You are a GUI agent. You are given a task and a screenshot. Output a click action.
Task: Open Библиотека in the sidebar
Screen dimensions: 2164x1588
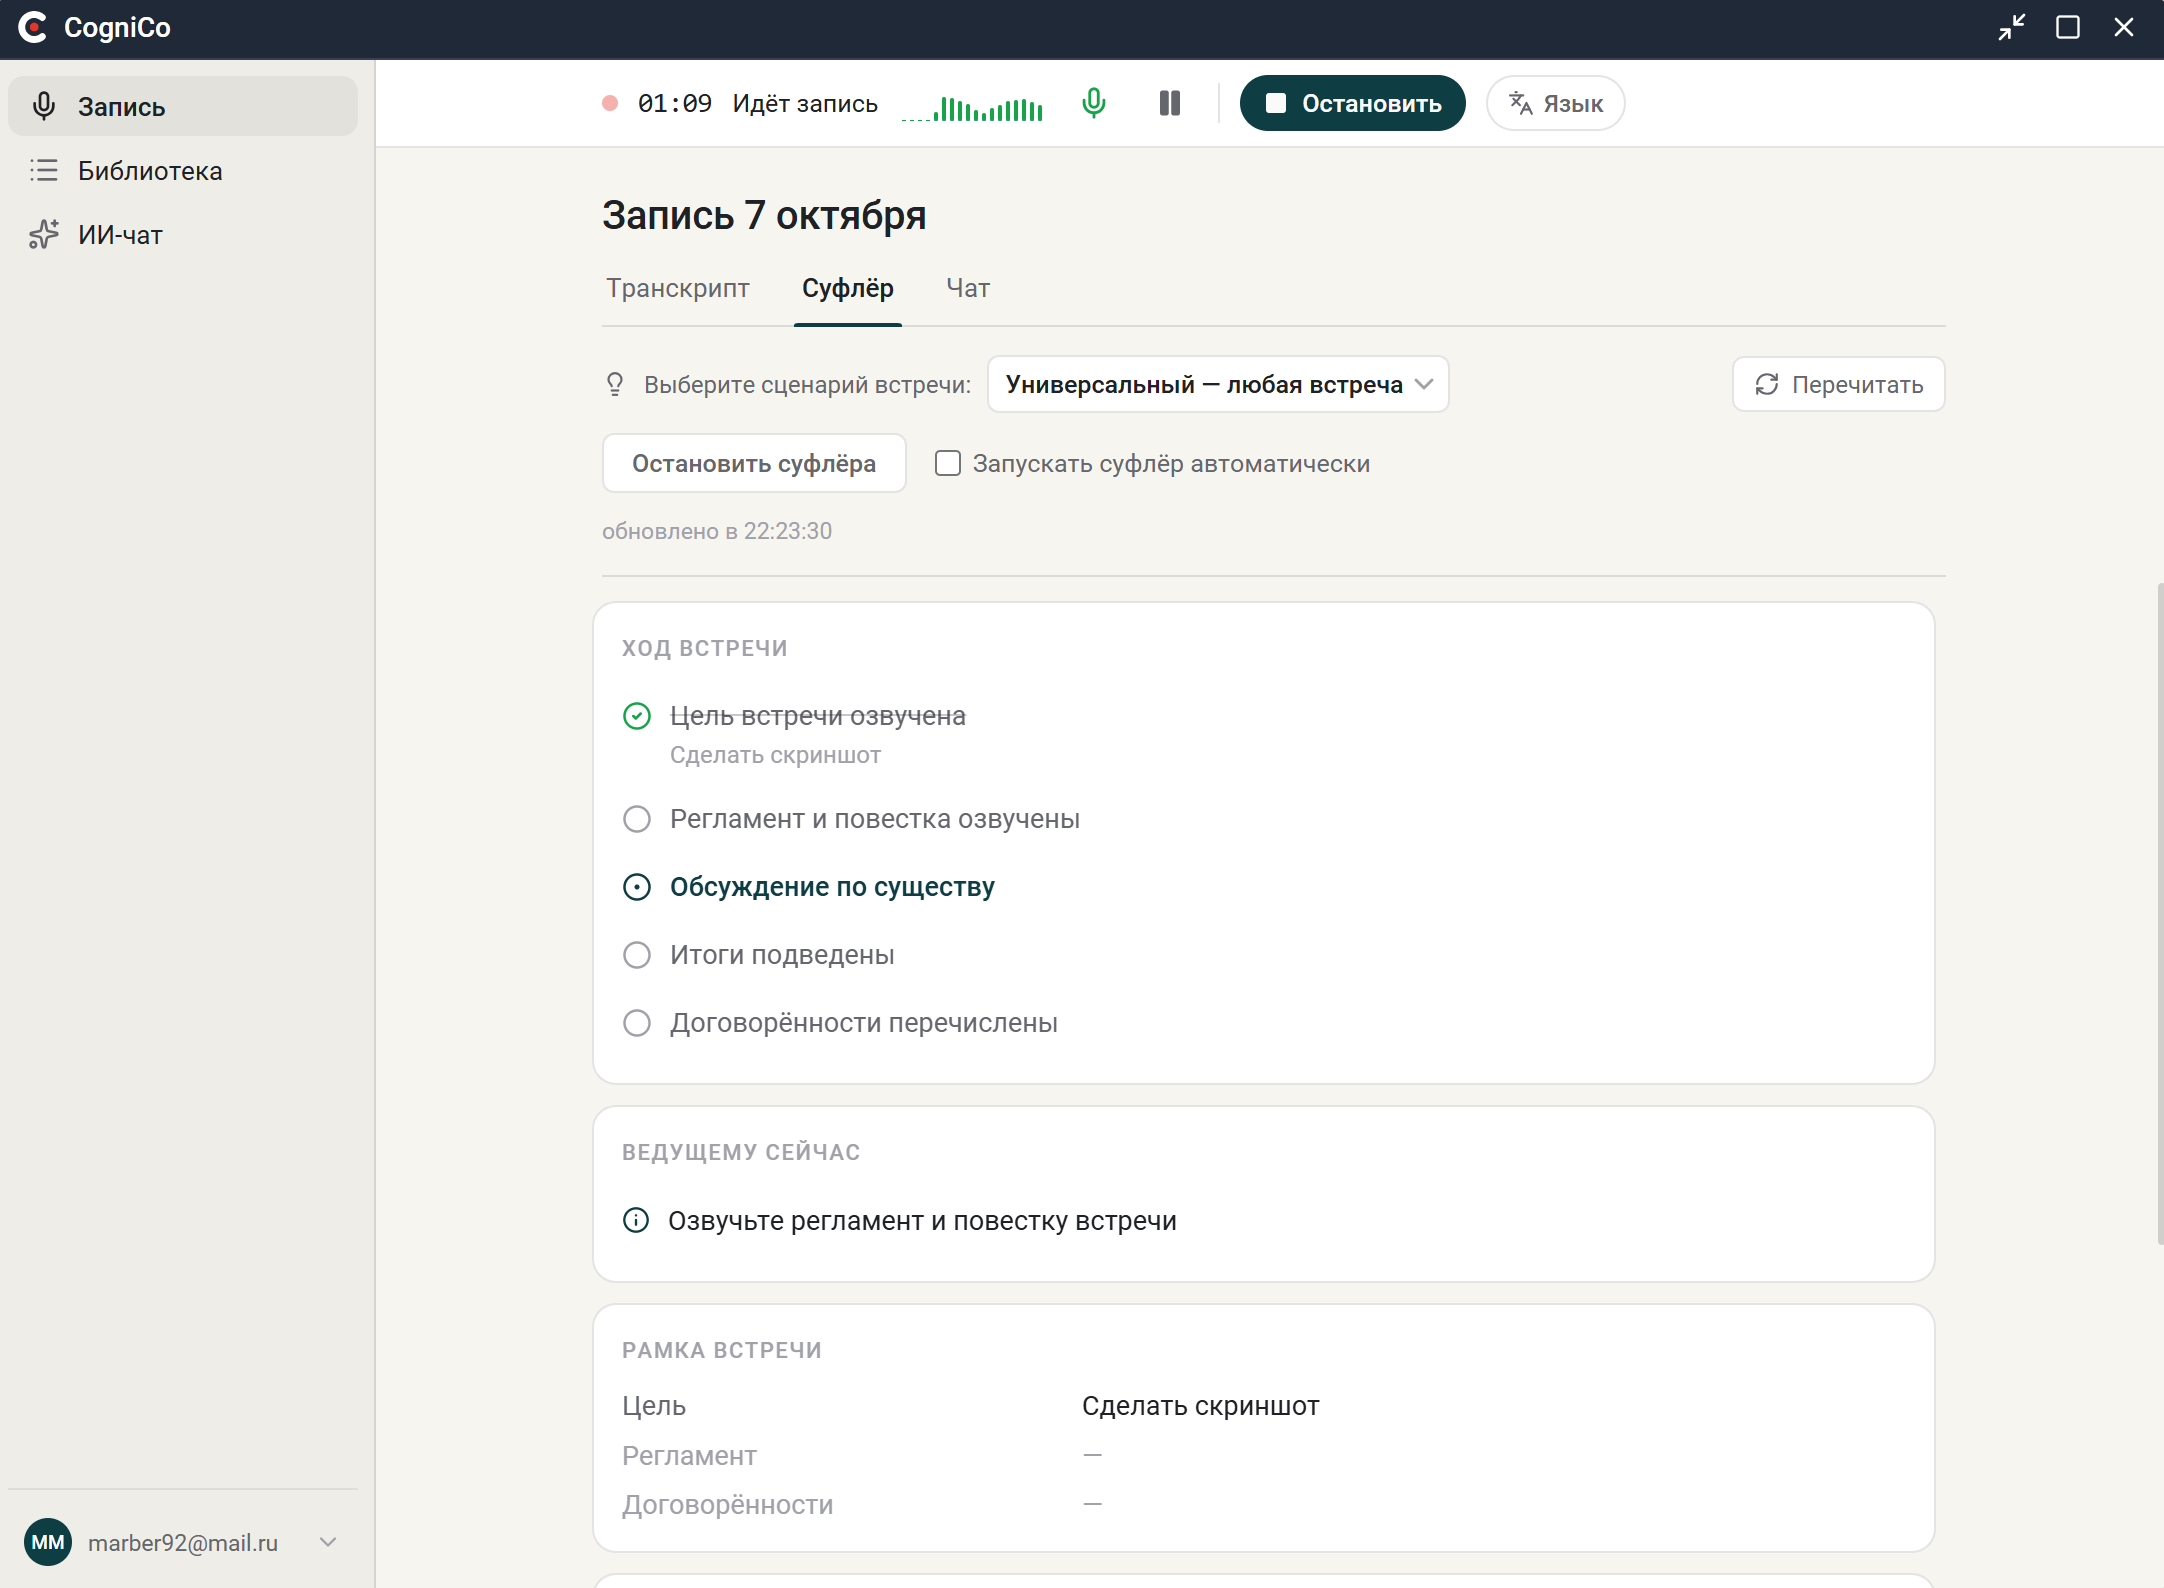coord(183,171)
